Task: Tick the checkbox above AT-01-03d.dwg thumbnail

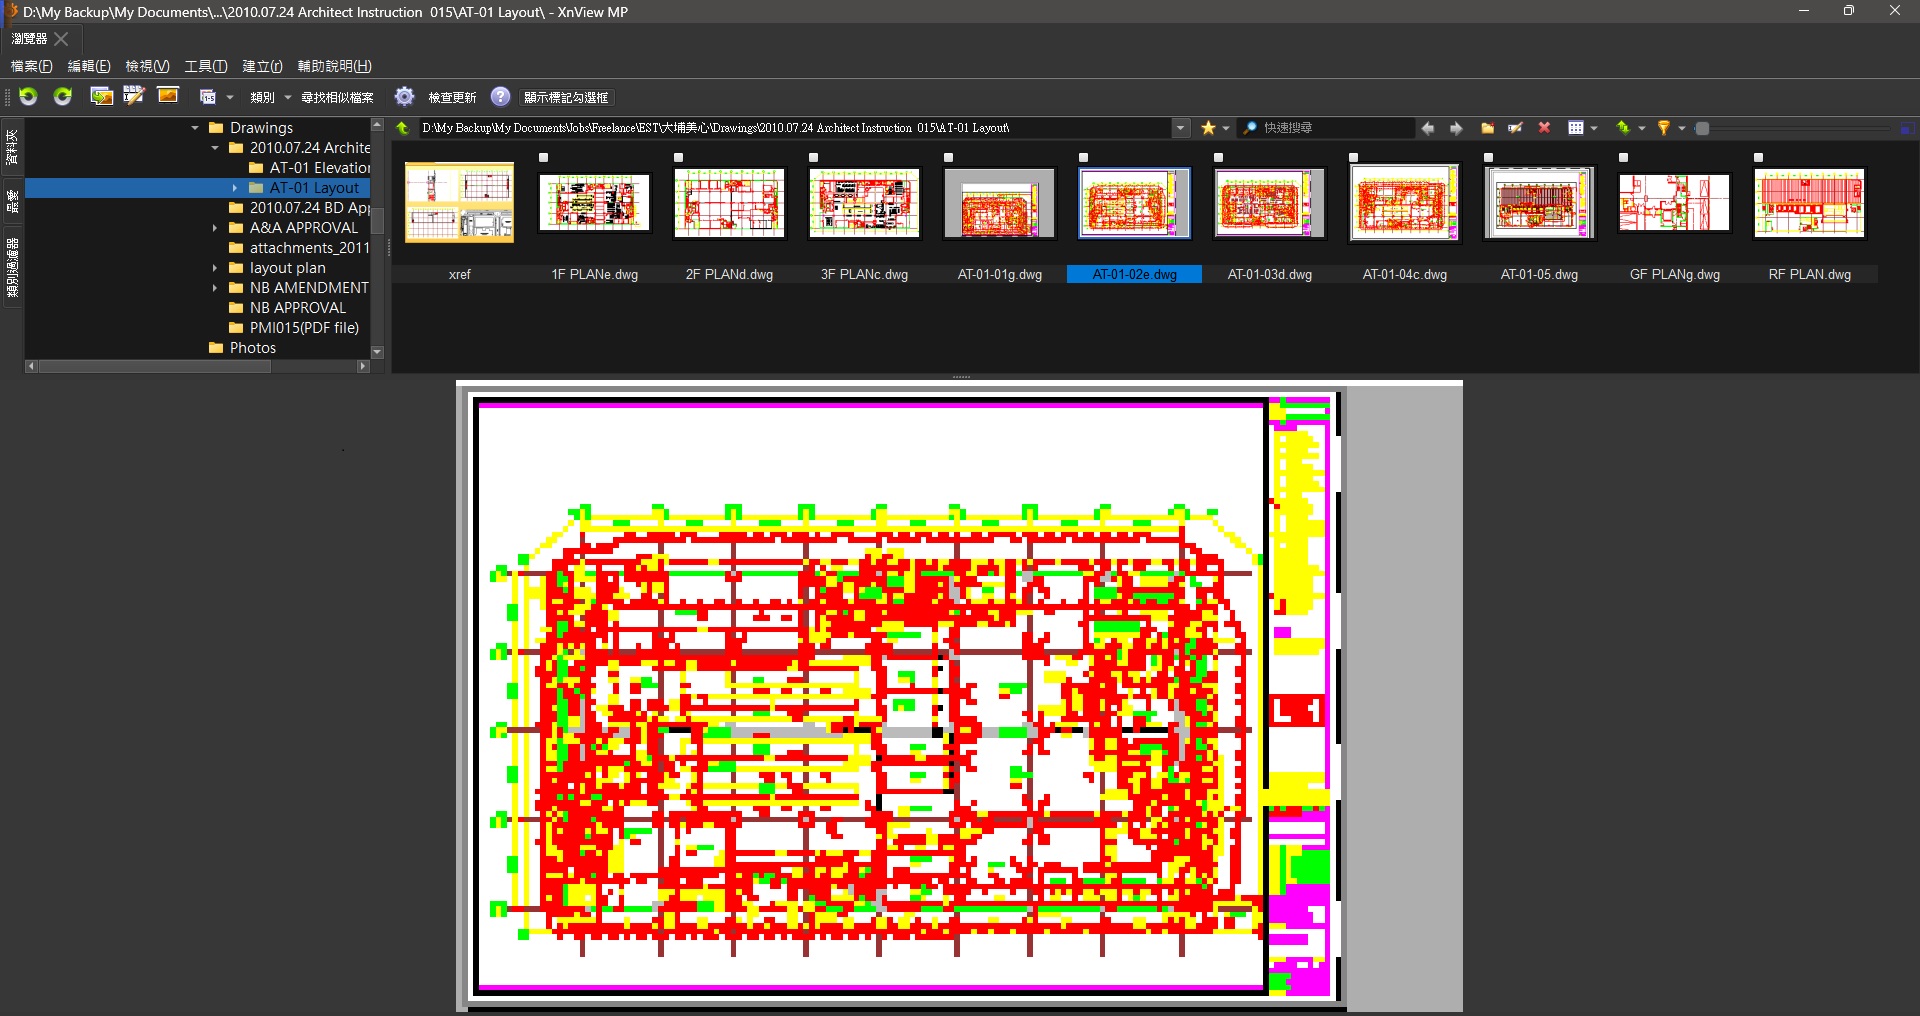Action: 1219,158
